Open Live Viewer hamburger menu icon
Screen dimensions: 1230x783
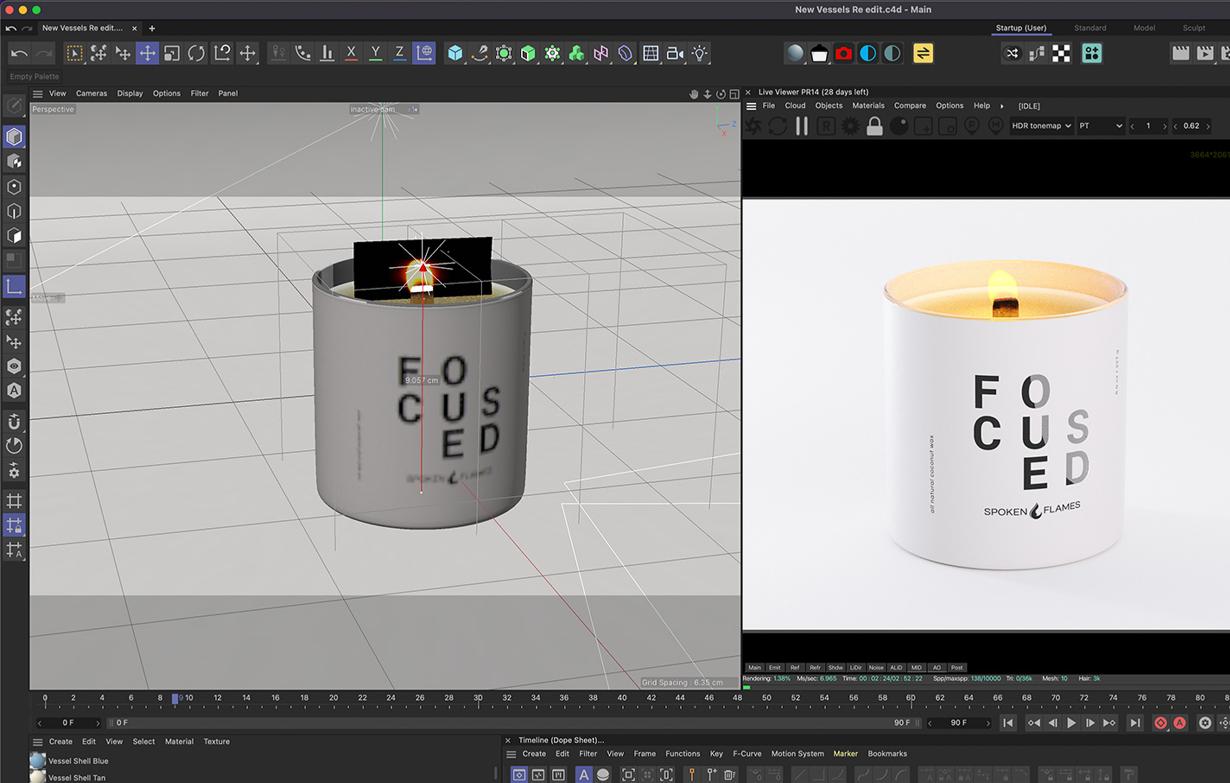[x=751, y=105]
